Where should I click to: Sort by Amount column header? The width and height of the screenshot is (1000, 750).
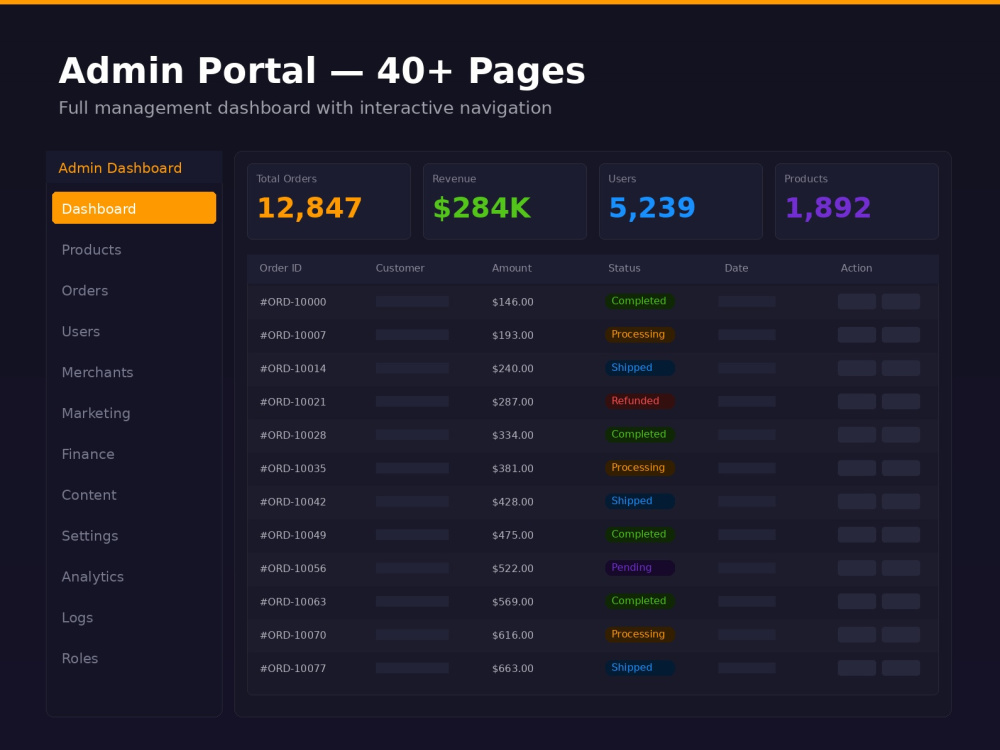[x=511, y=268]
